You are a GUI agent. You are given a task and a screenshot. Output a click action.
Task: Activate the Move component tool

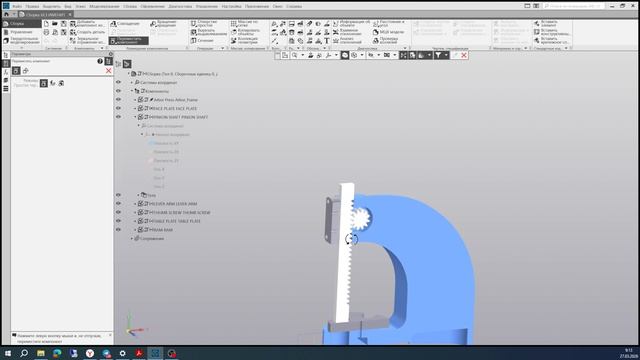coord(129,40)
